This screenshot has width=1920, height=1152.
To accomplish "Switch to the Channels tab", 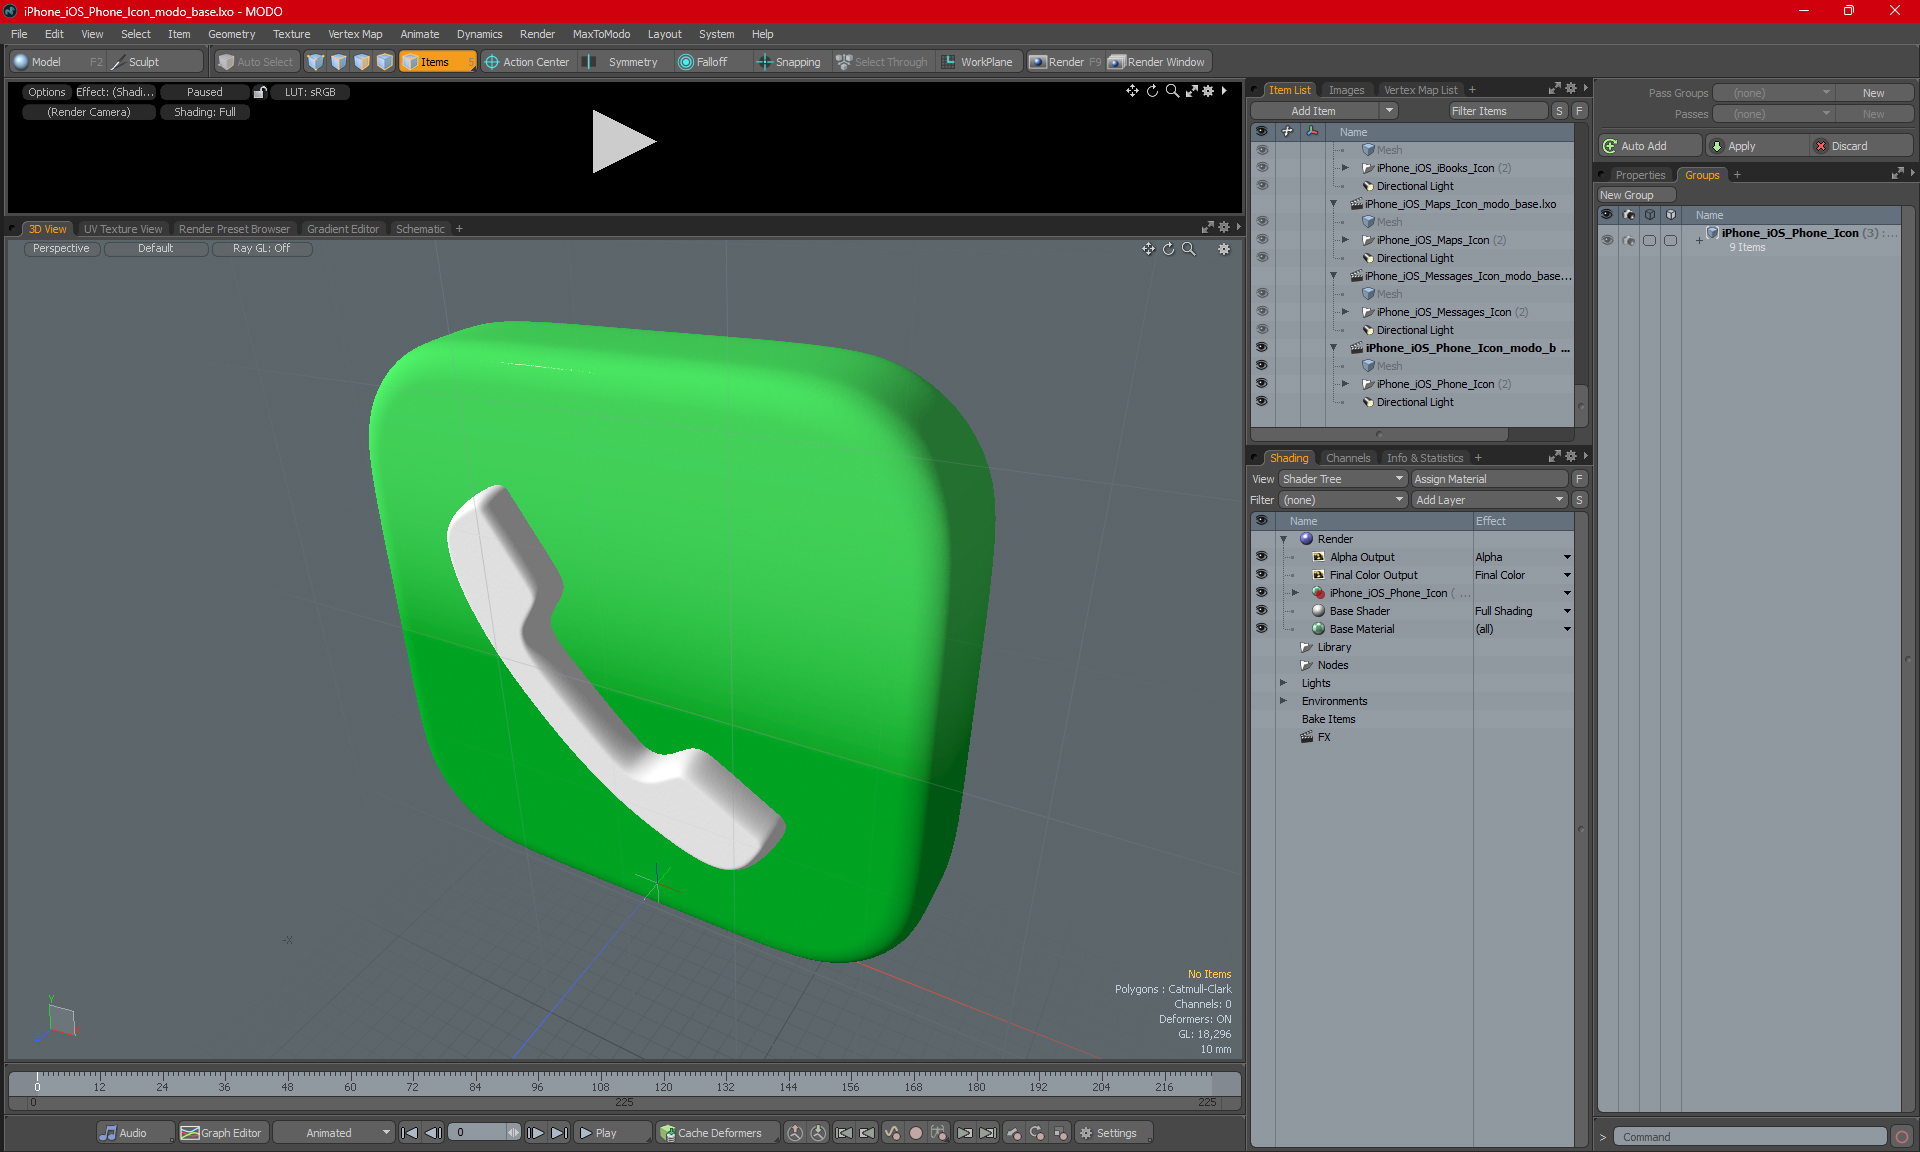I will (x=1347, y=458).
